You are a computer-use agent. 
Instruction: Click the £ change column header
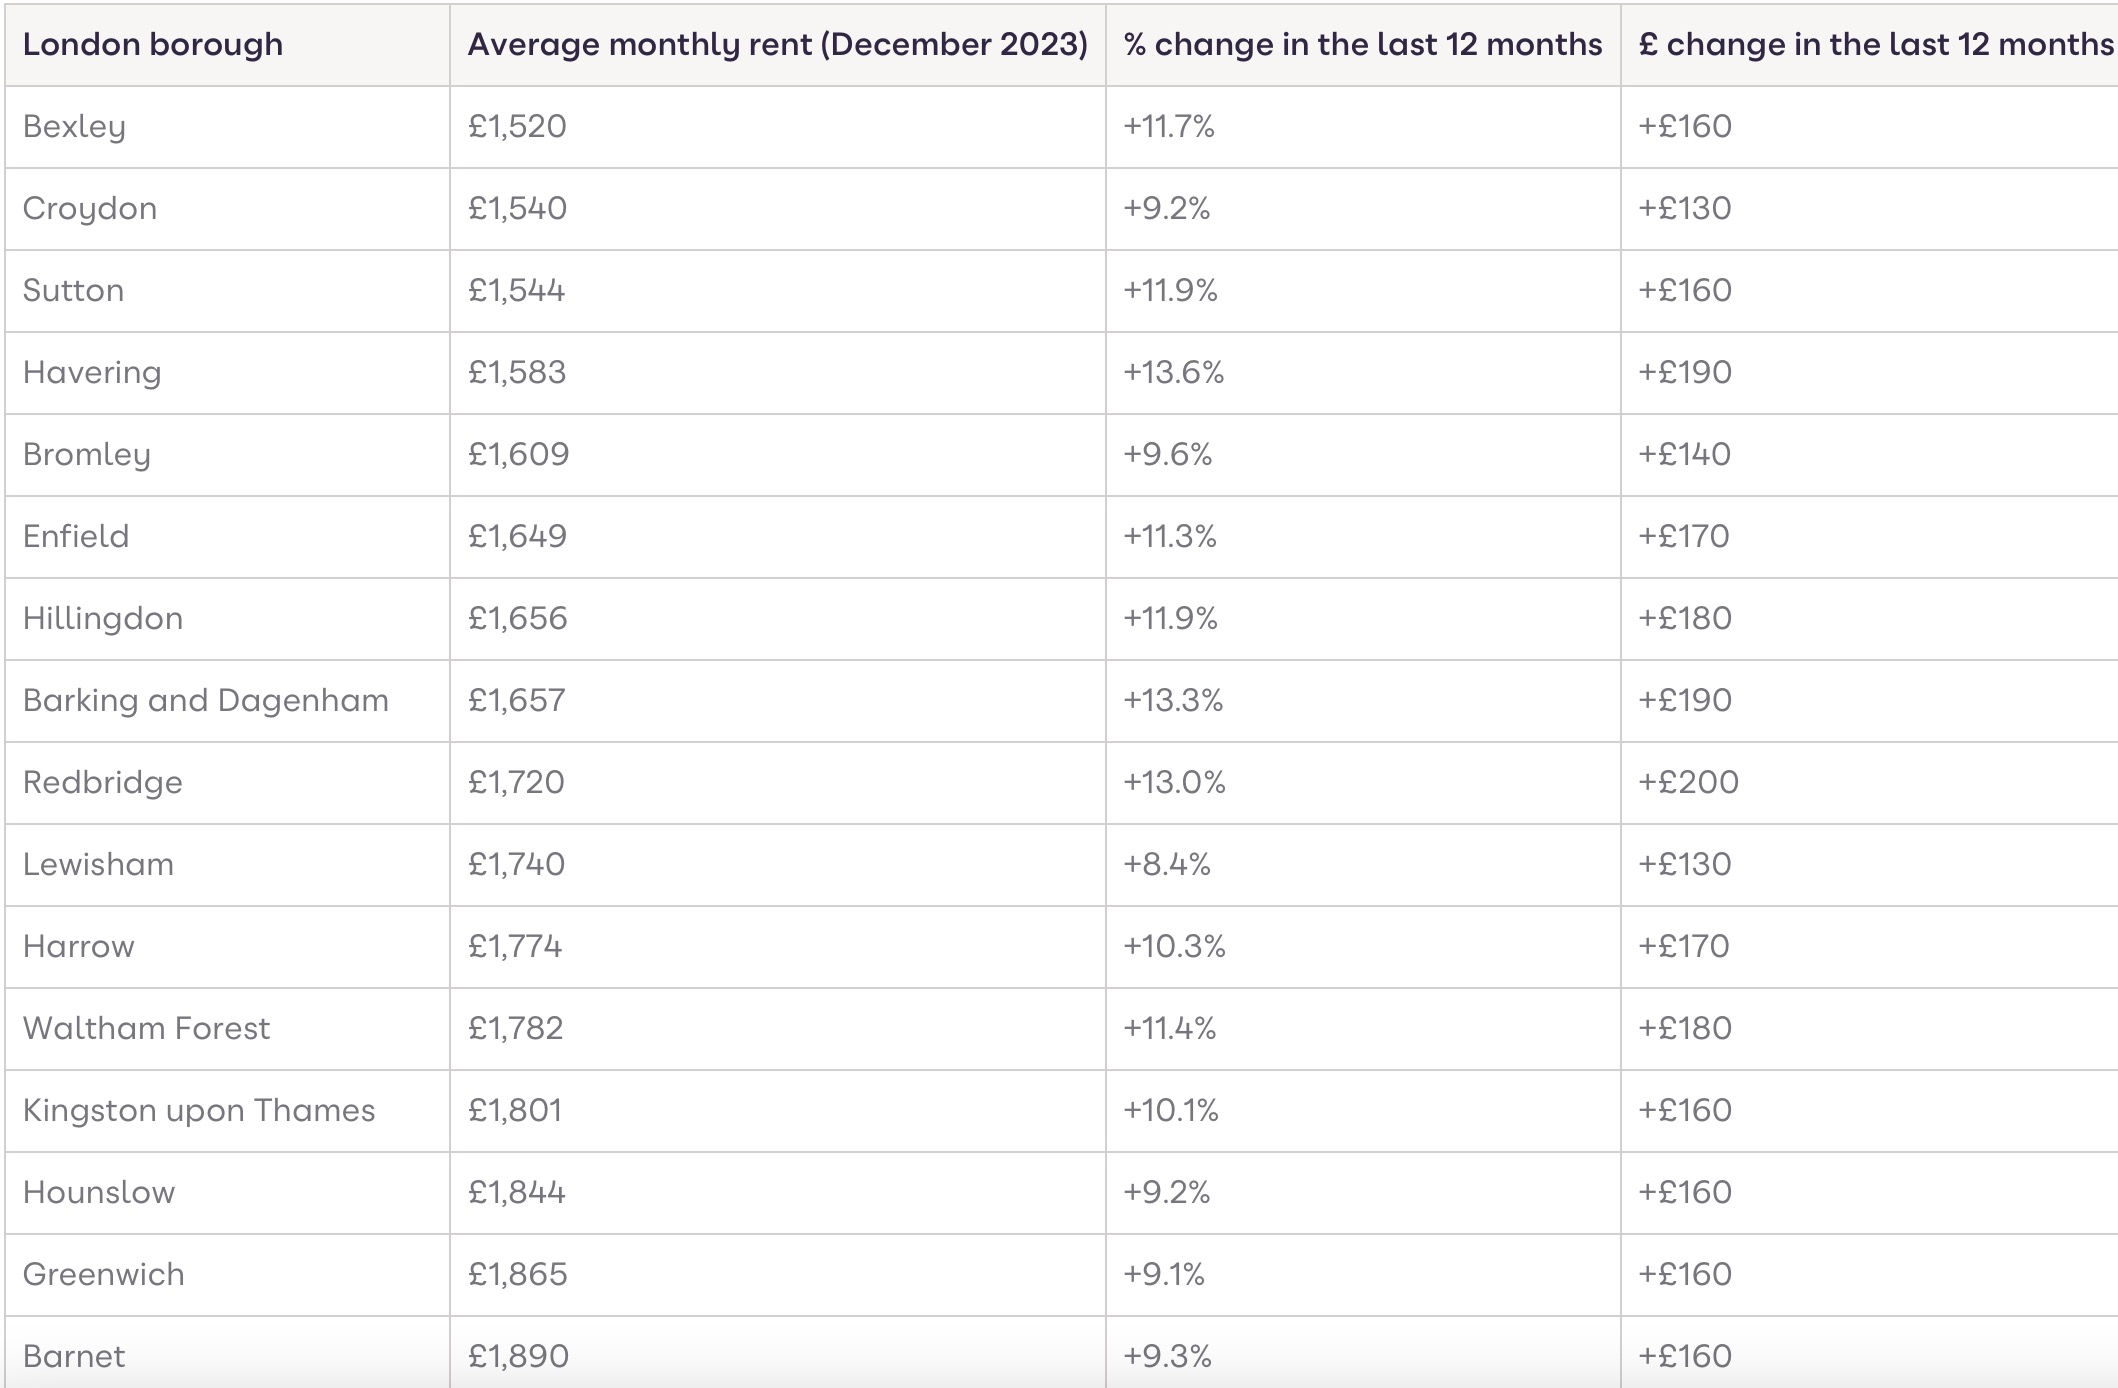(x=1875, y=45)
